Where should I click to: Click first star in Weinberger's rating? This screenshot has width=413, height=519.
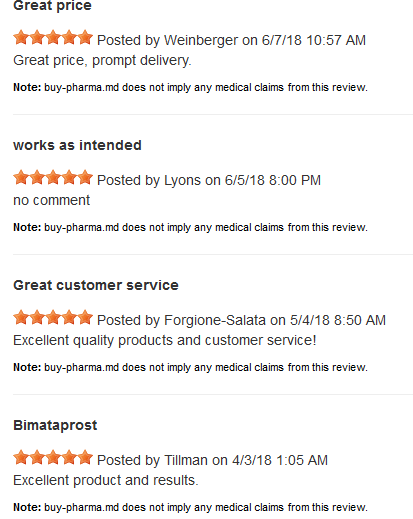pos(21,37)
